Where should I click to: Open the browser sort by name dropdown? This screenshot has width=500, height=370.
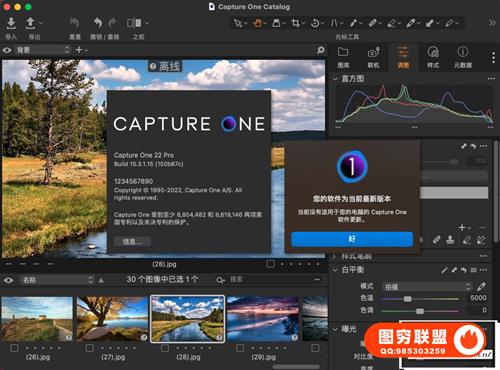(x=57, y=280)
